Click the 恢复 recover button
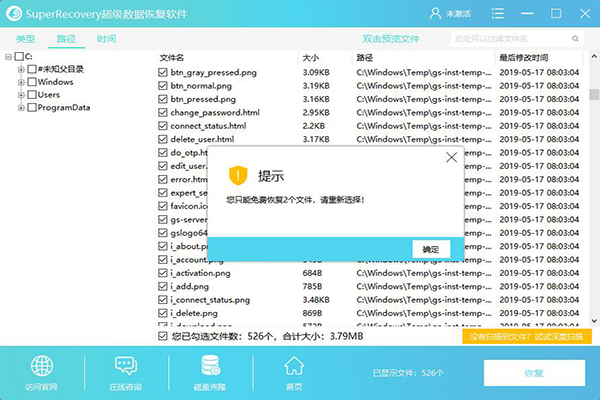The width and height of the screenshot is (600, 400). [x=534, y=373]
